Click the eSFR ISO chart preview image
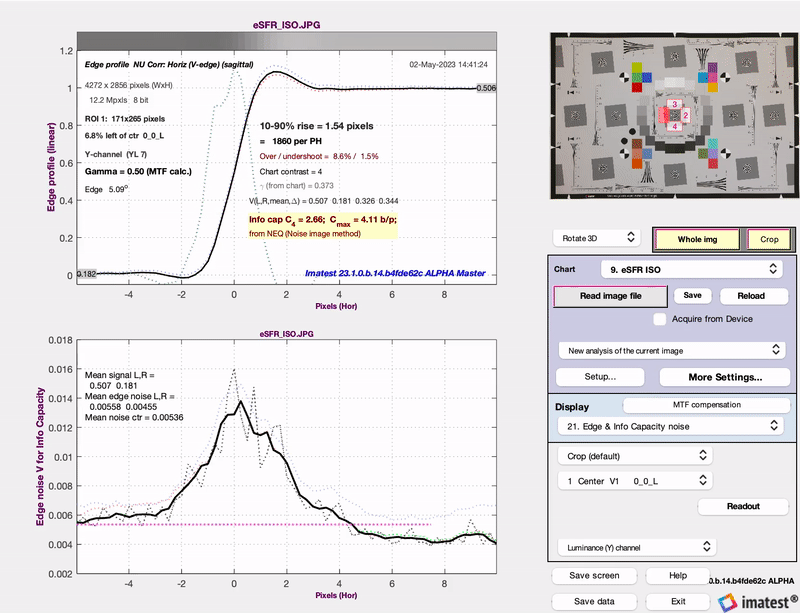The width and height of the screenshot is (800, 613). (x=674, y=116)
